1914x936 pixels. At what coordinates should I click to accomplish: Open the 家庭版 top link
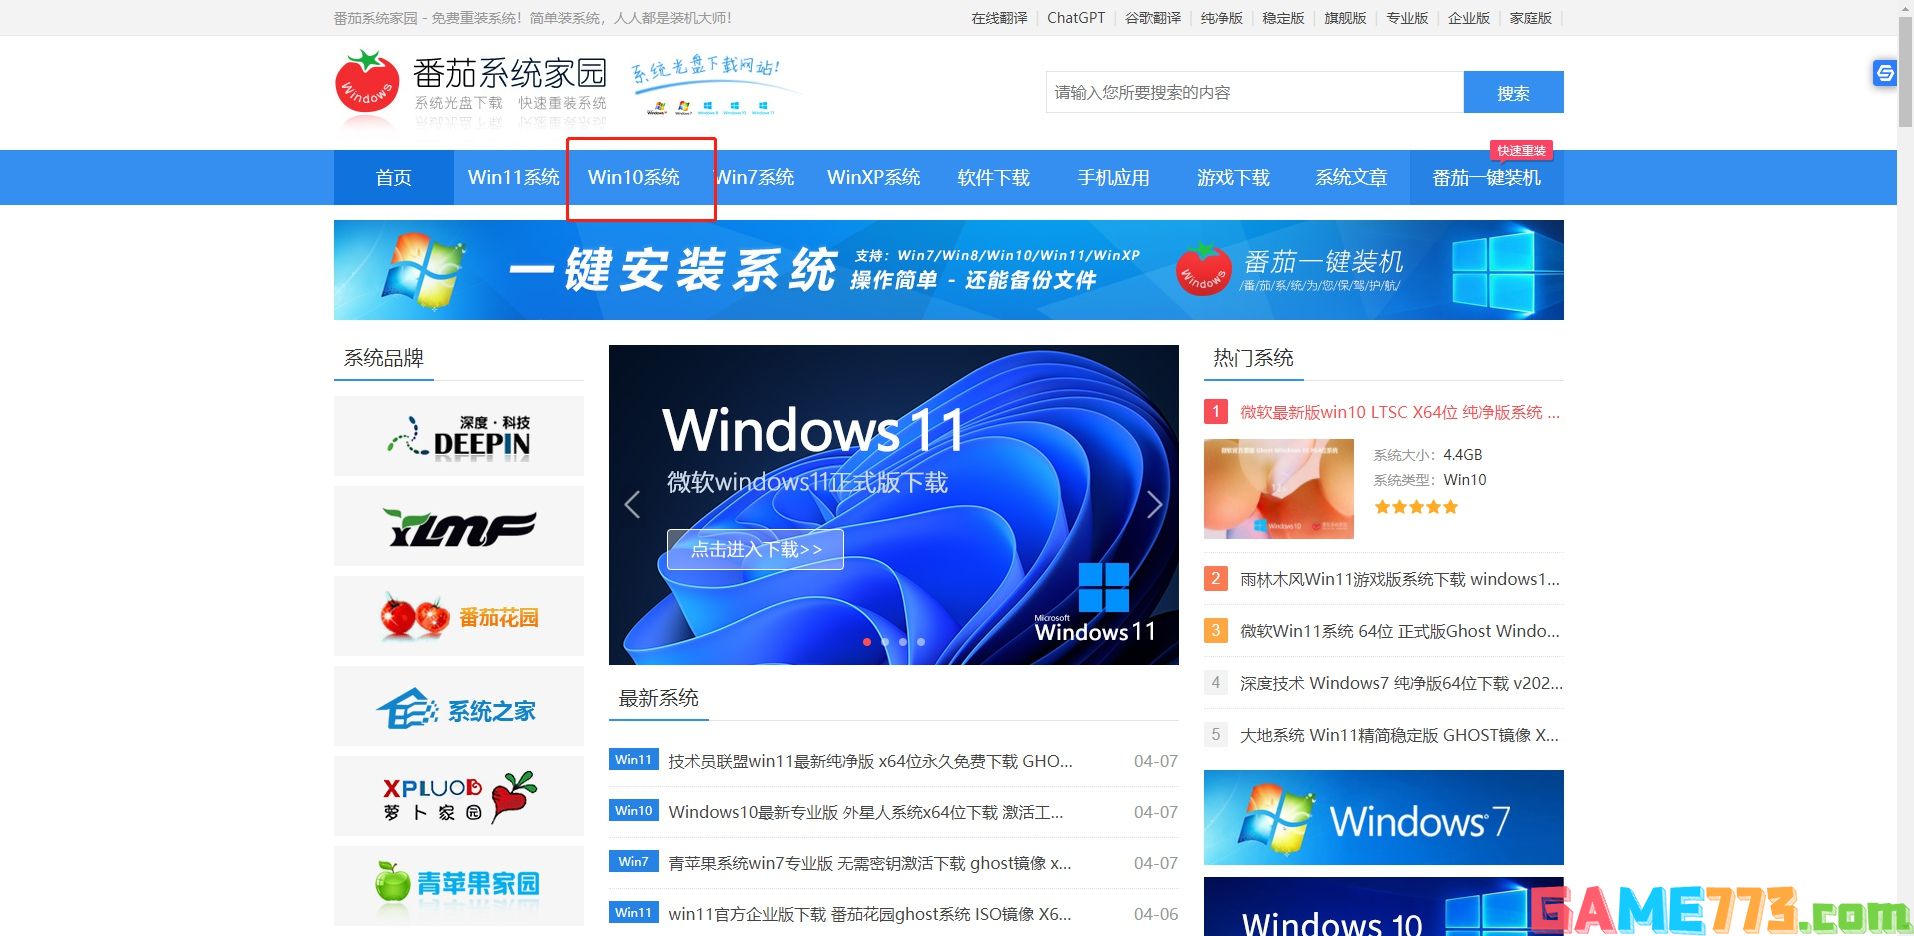click(1531, 18)
